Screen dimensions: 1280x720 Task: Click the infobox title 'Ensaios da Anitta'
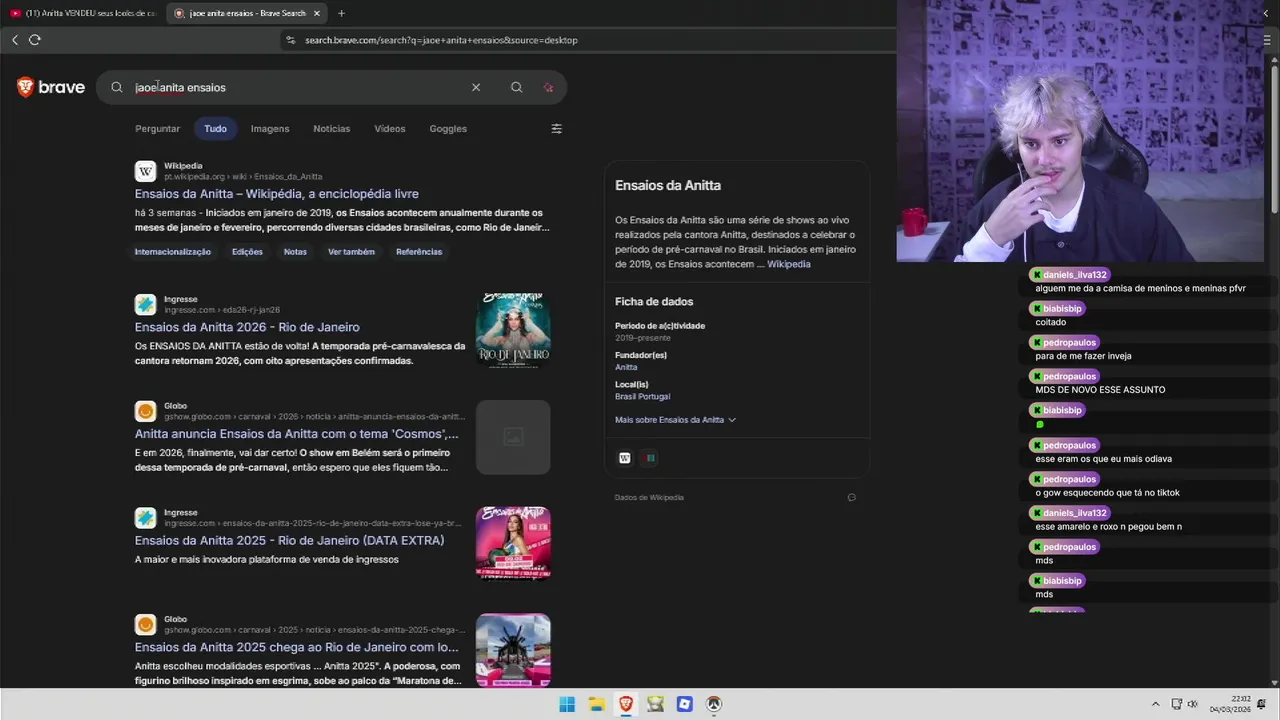[668, 185]
